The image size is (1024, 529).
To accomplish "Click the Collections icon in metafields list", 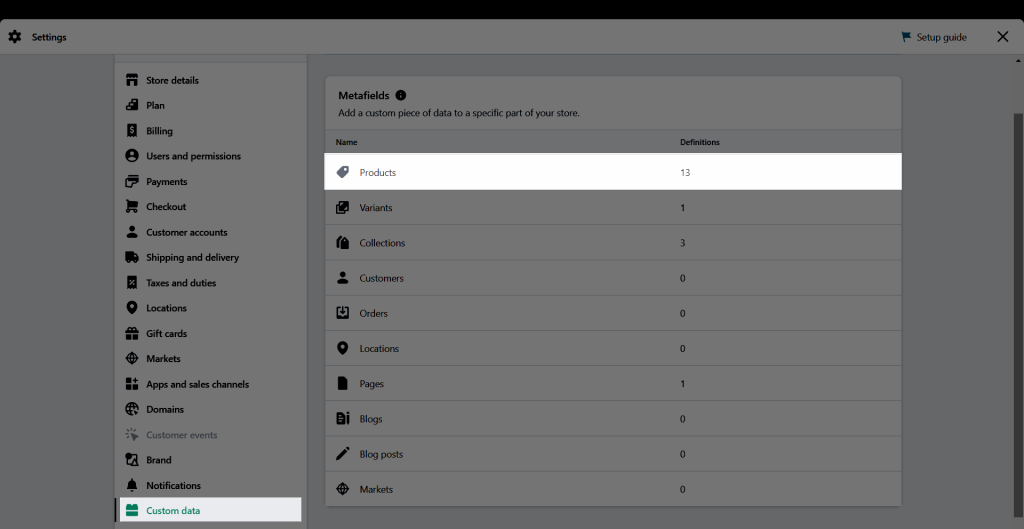I will tap(342, 243).
